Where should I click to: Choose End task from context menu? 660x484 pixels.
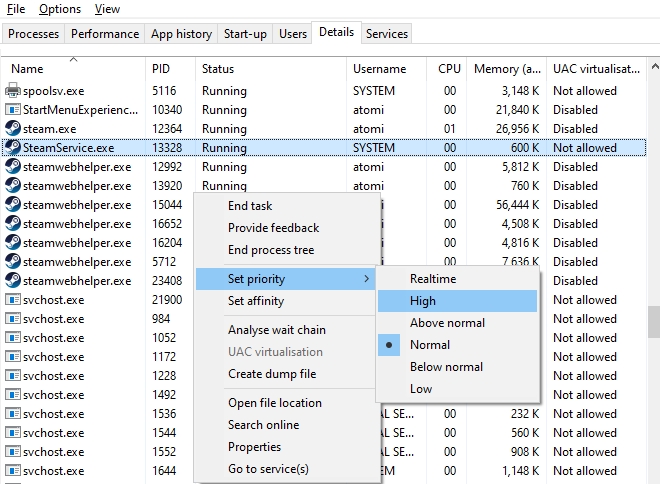285,206
